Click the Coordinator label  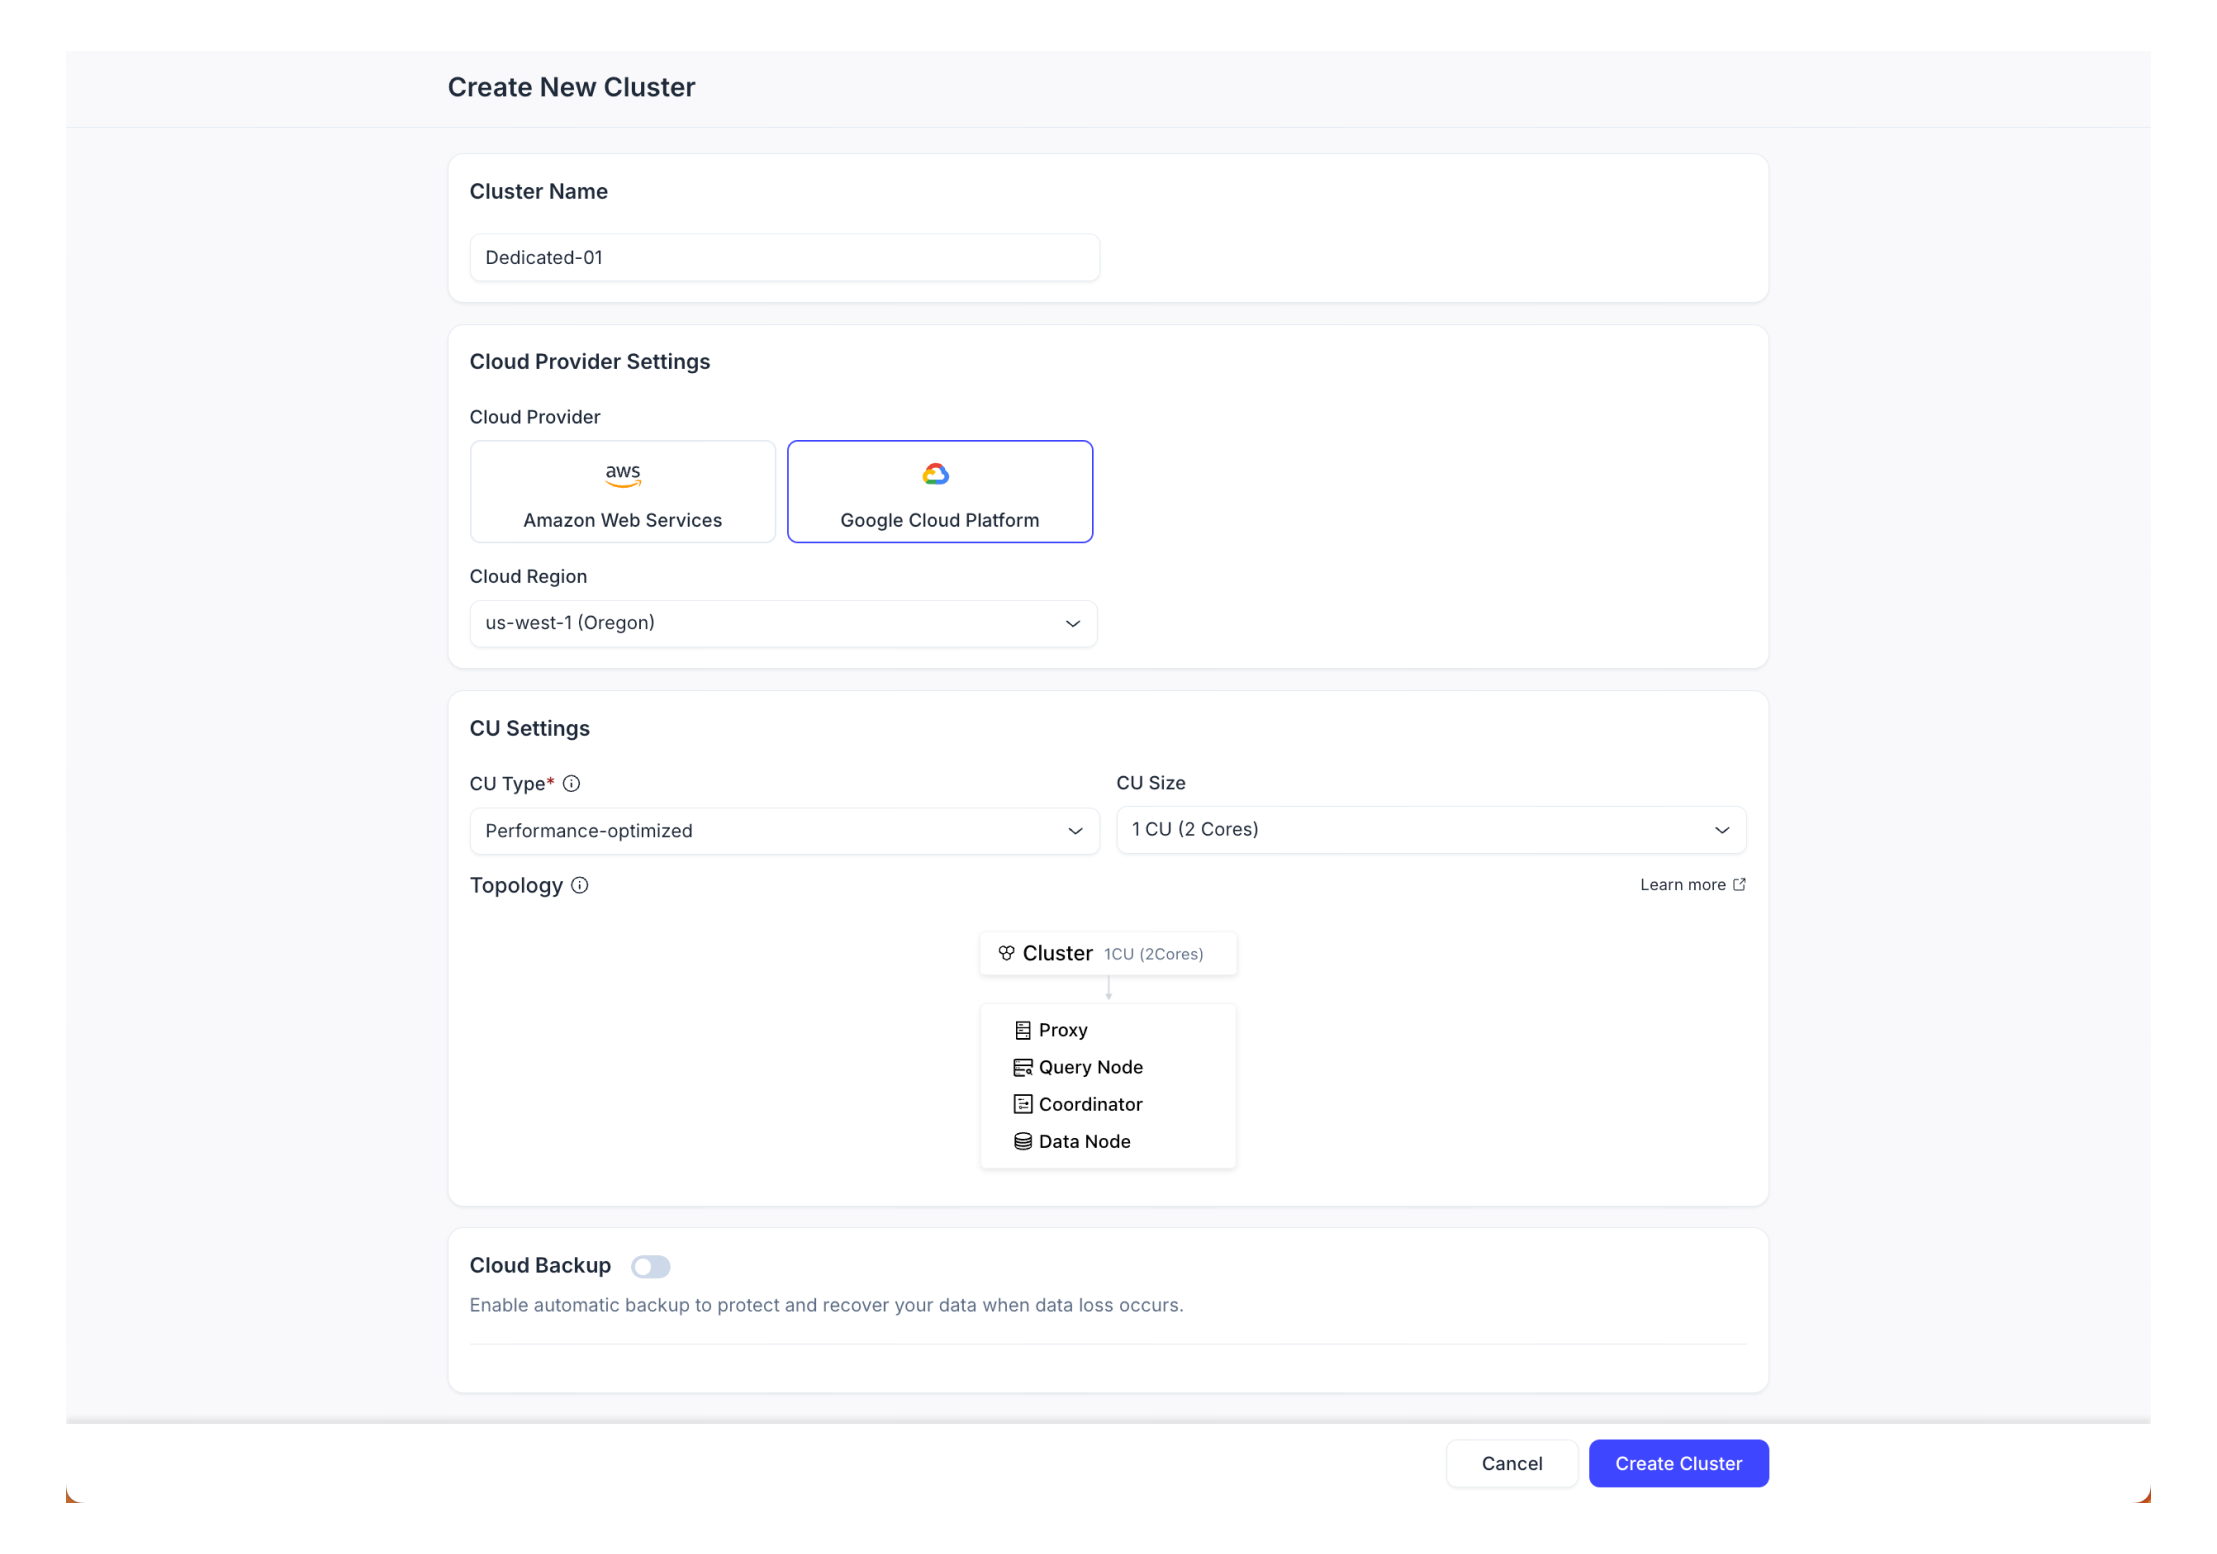point(1090,1104)
